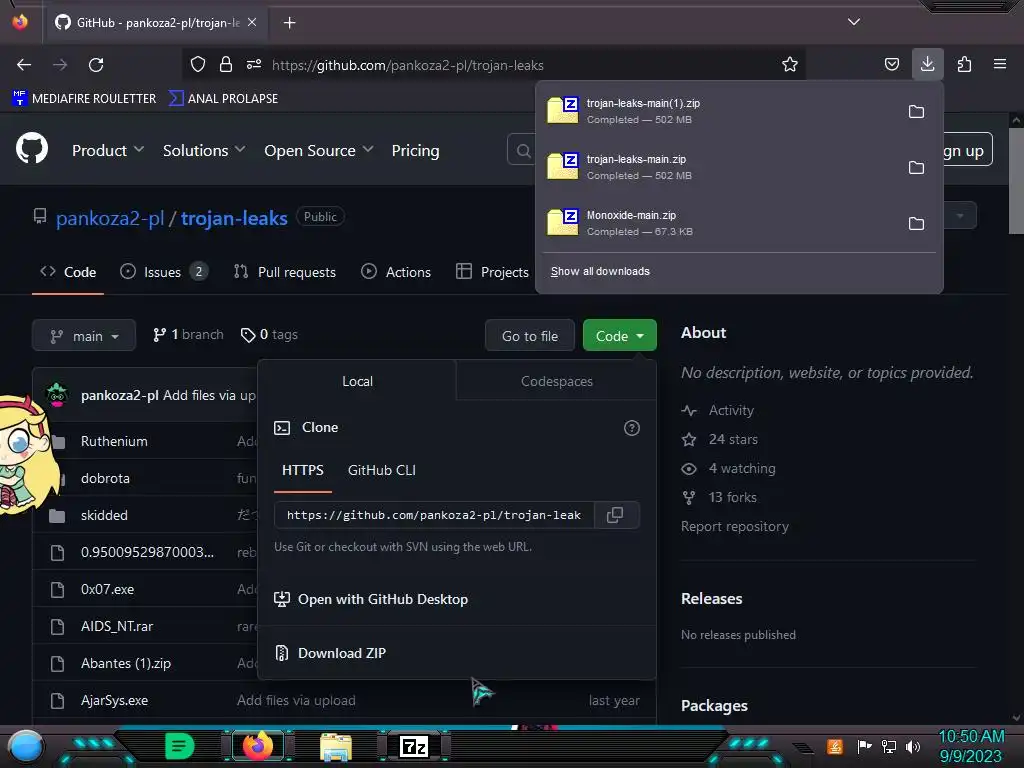This screenshot has height=768, width=1024.
Task: Switch to the Pull requests tab
Action: (x=285, y=272)
